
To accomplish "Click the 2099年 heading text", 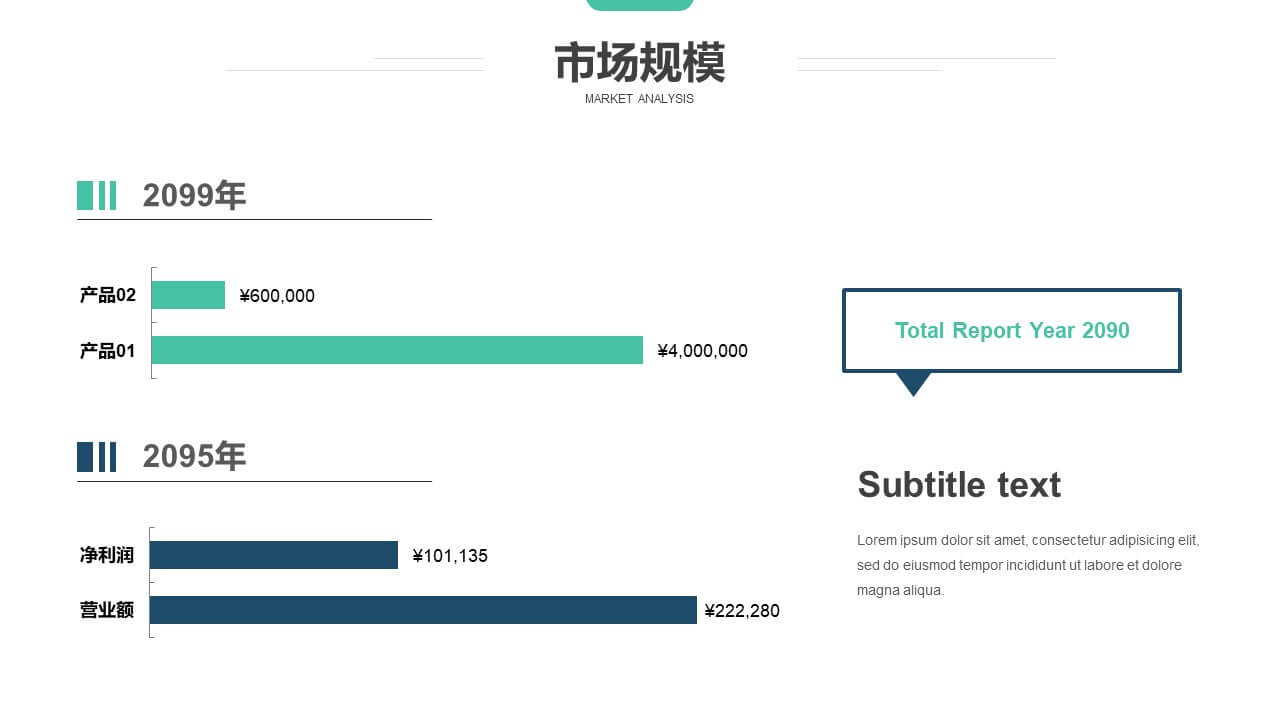I will coord(194,195).
